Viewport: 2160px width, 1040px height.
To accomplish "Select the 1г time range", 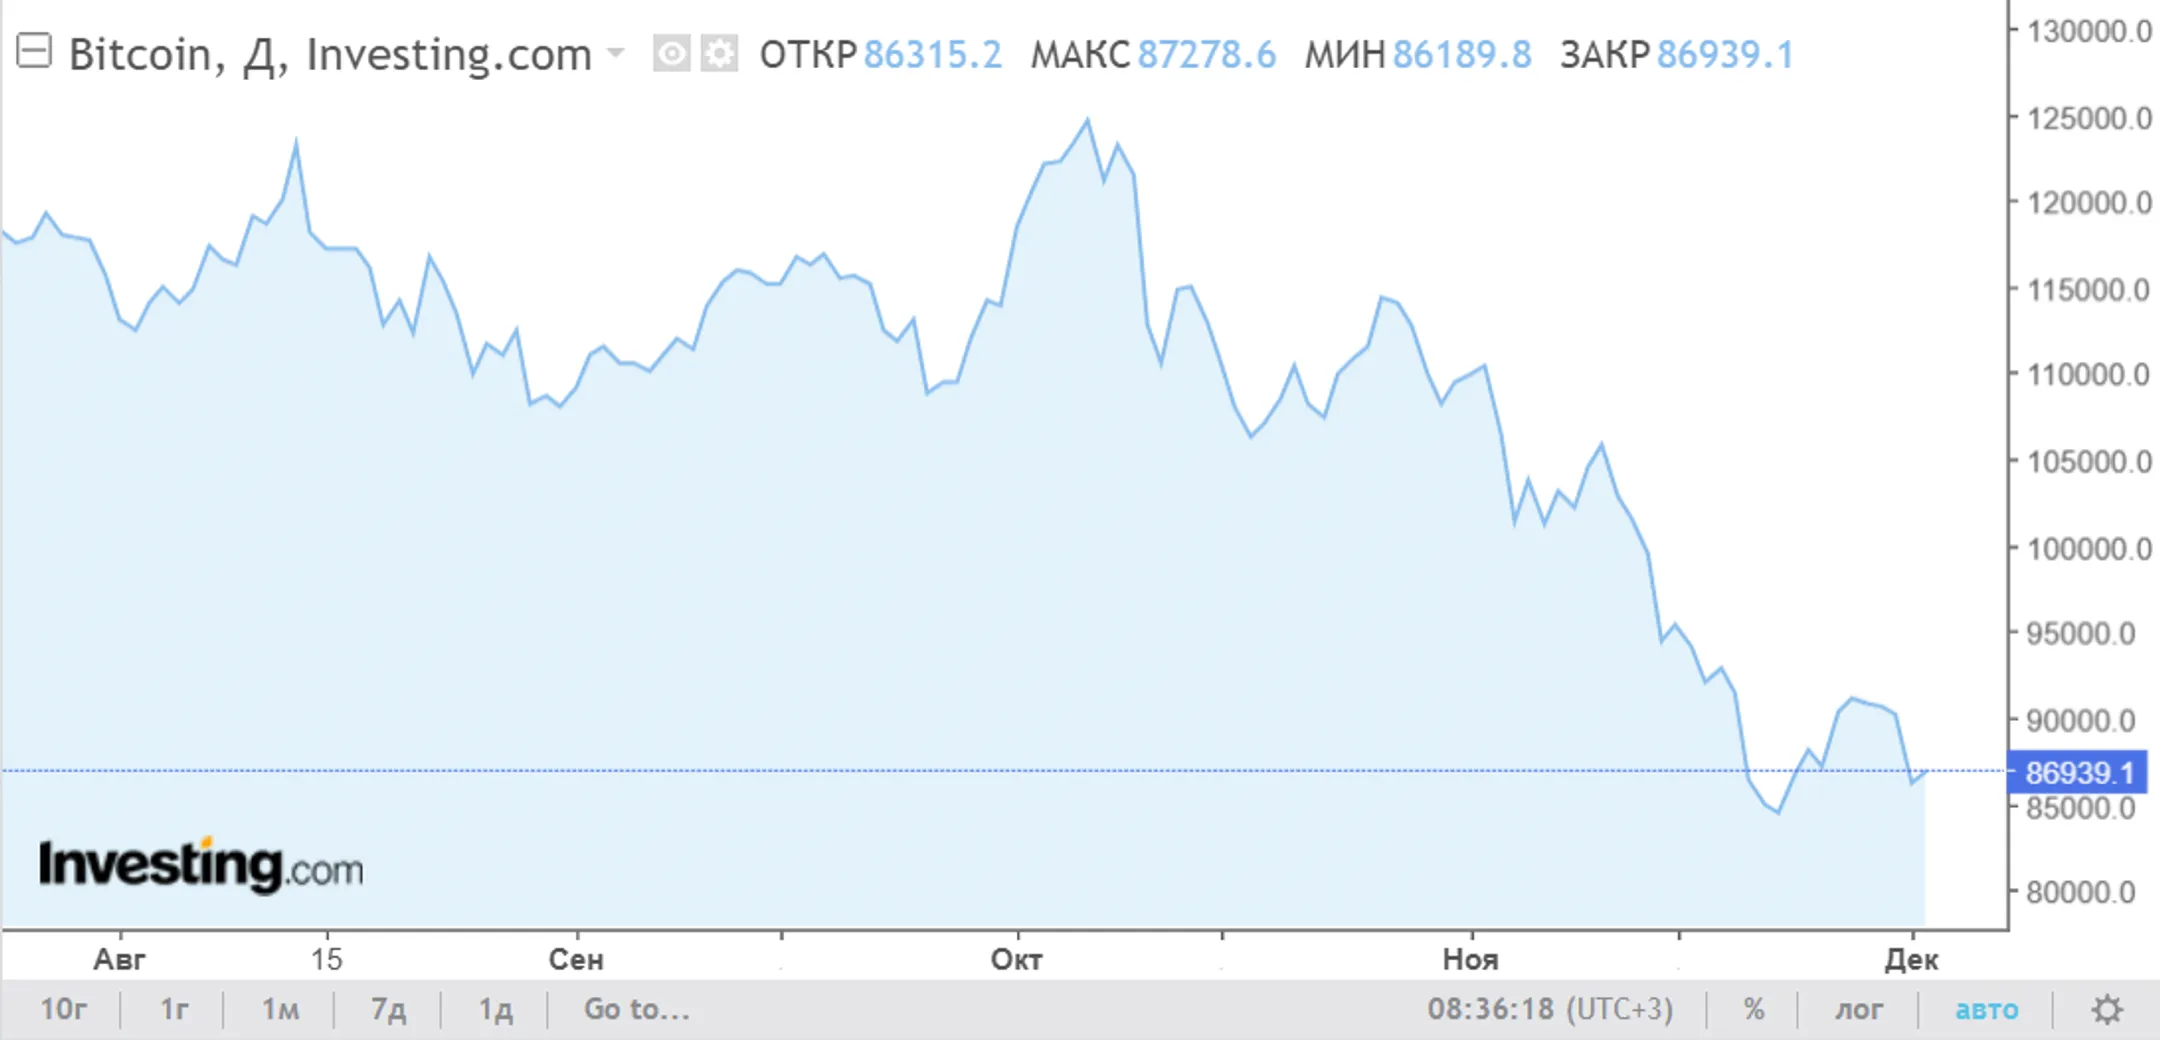I will pos(174,1010).
